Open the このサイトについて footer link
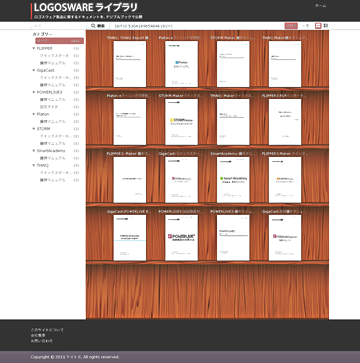 (x=47, y=330)
